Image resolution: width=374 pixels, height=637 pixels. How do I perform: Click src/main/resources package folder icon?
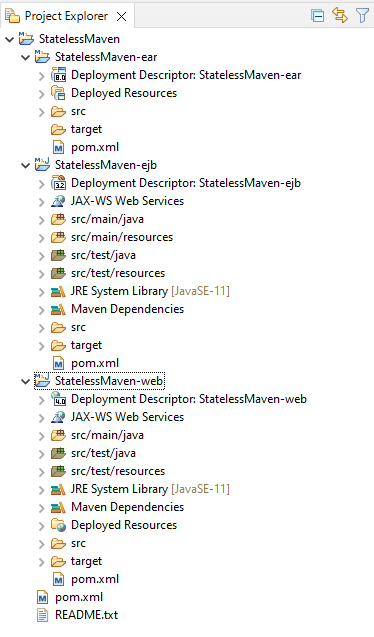(58, 237)
